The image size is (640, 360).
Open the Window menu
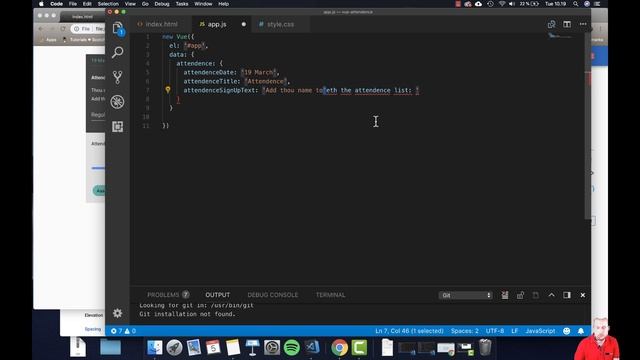point(203,4)
